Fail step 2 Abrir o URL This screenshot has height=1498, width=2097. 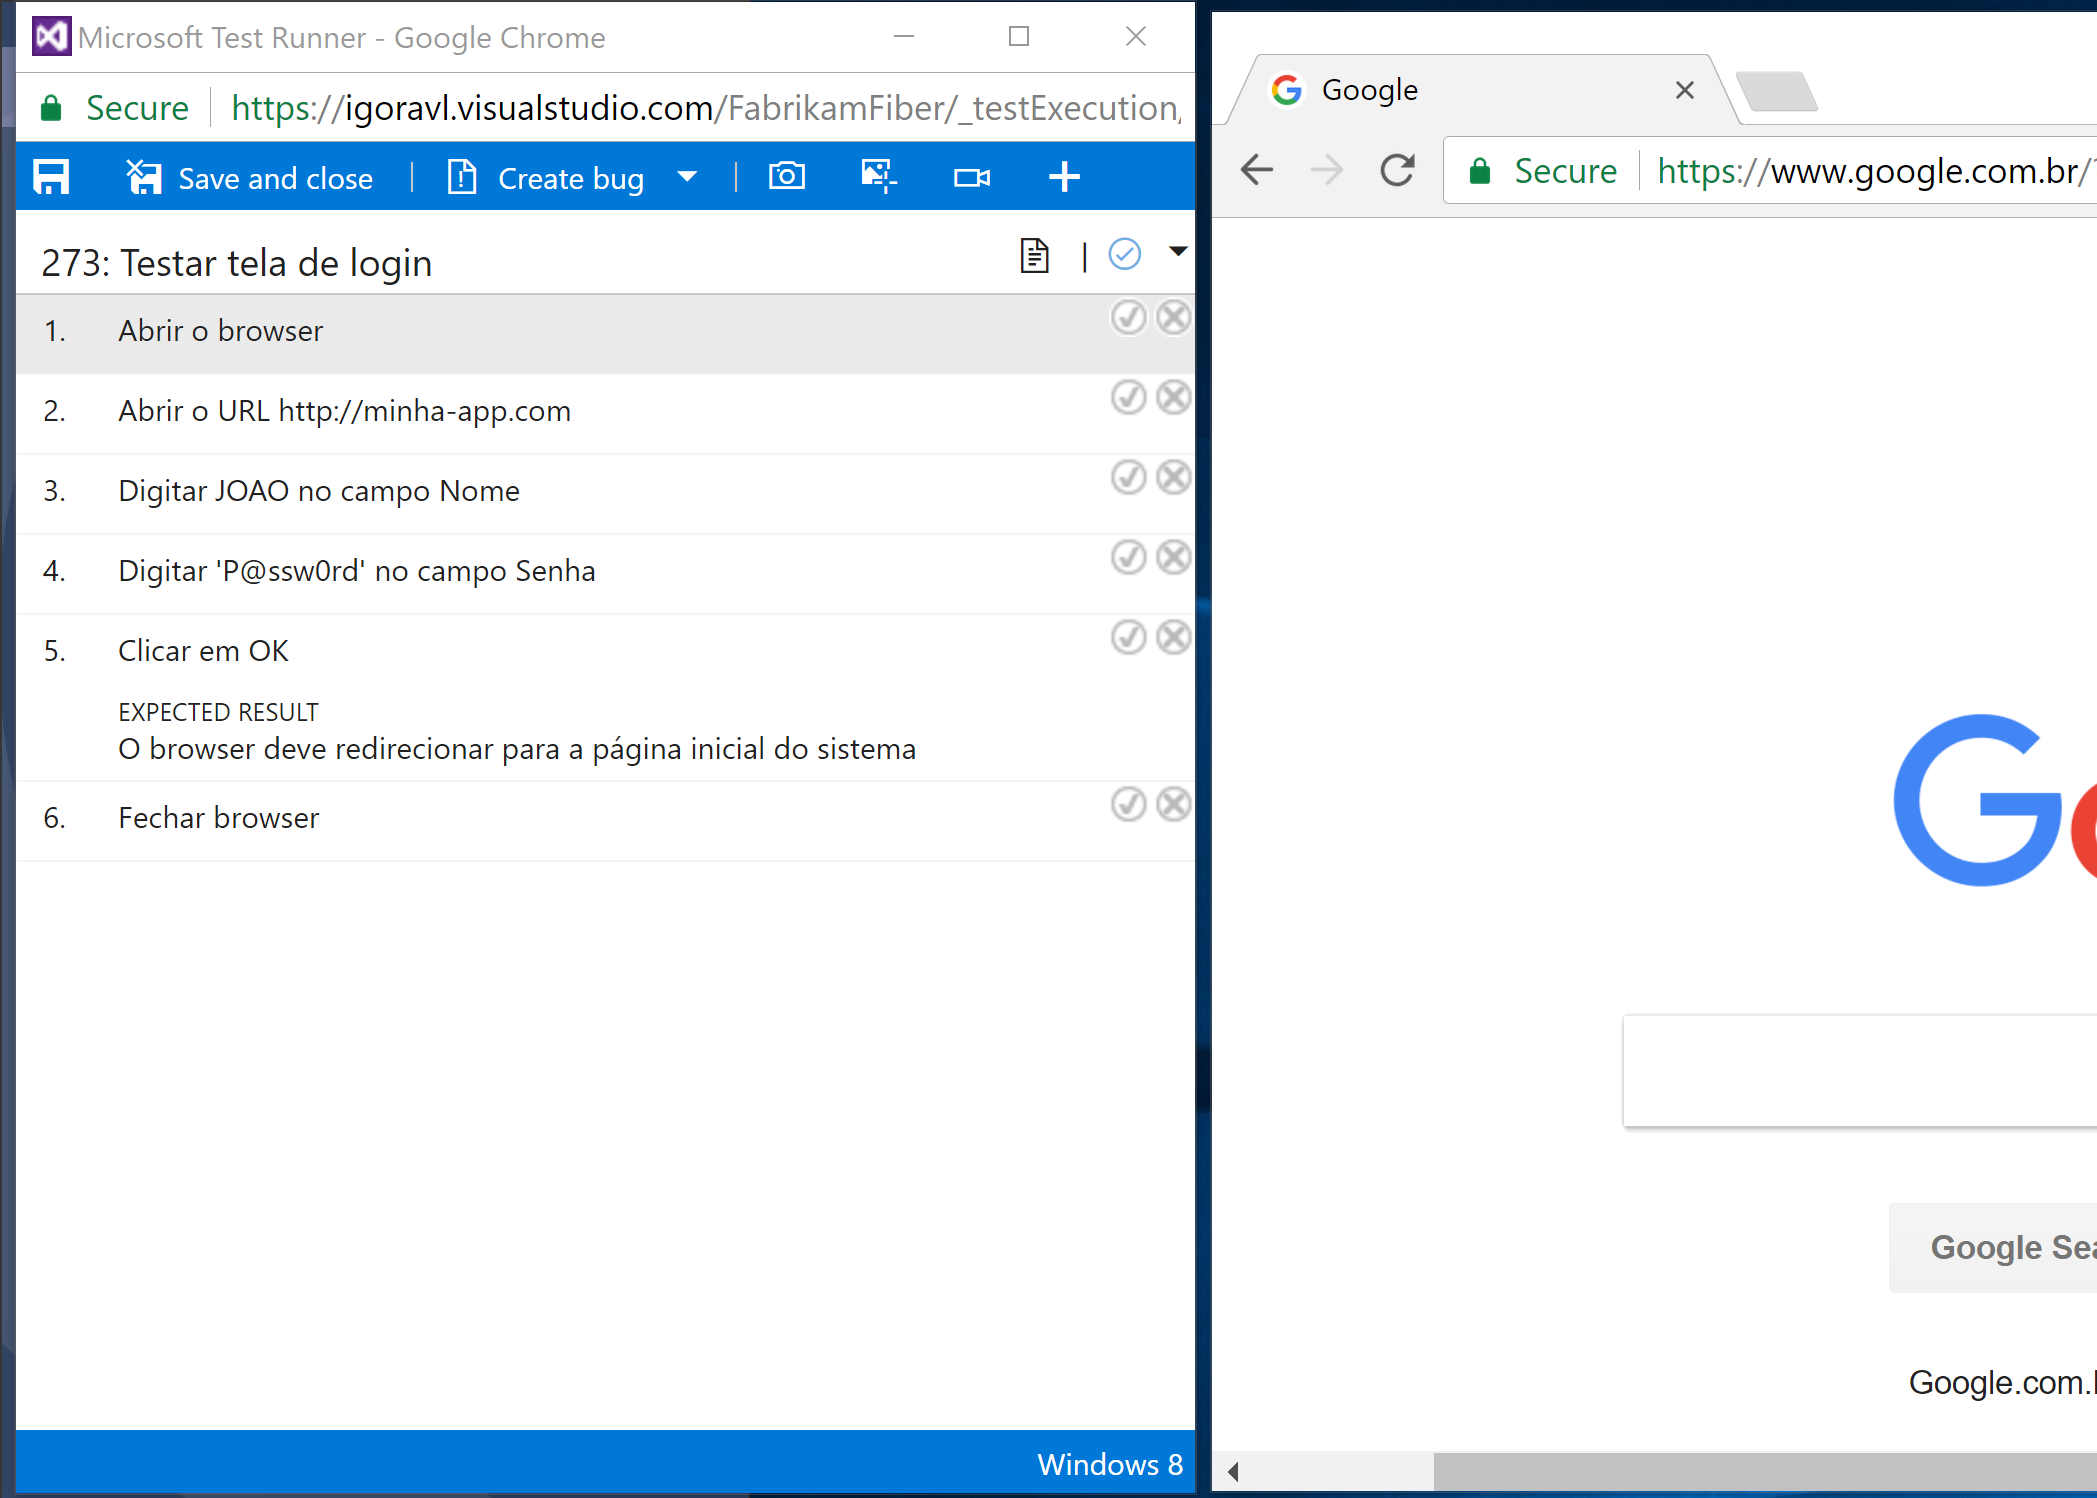point(1174,397)
